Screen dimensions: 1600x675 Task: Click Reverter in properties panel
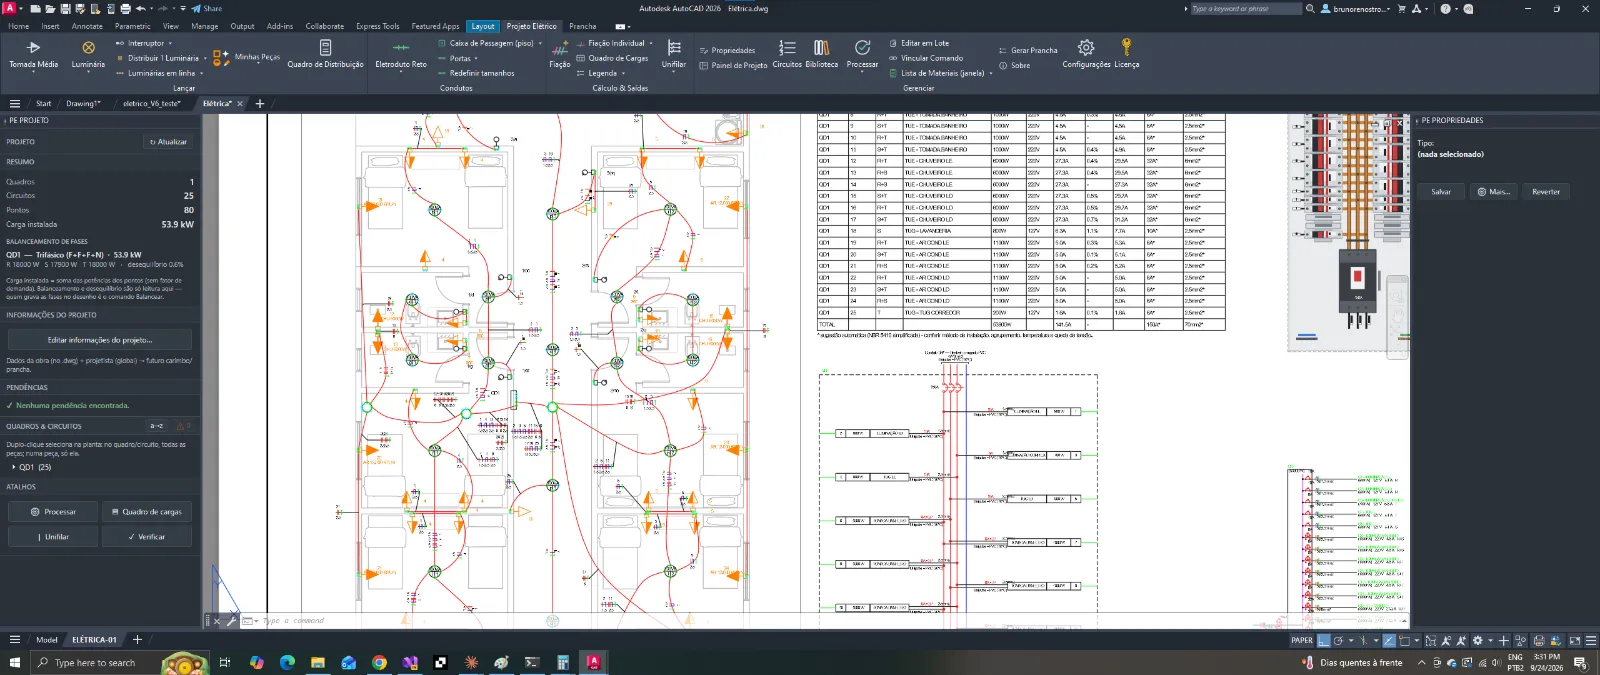(x=1546, y=191)
